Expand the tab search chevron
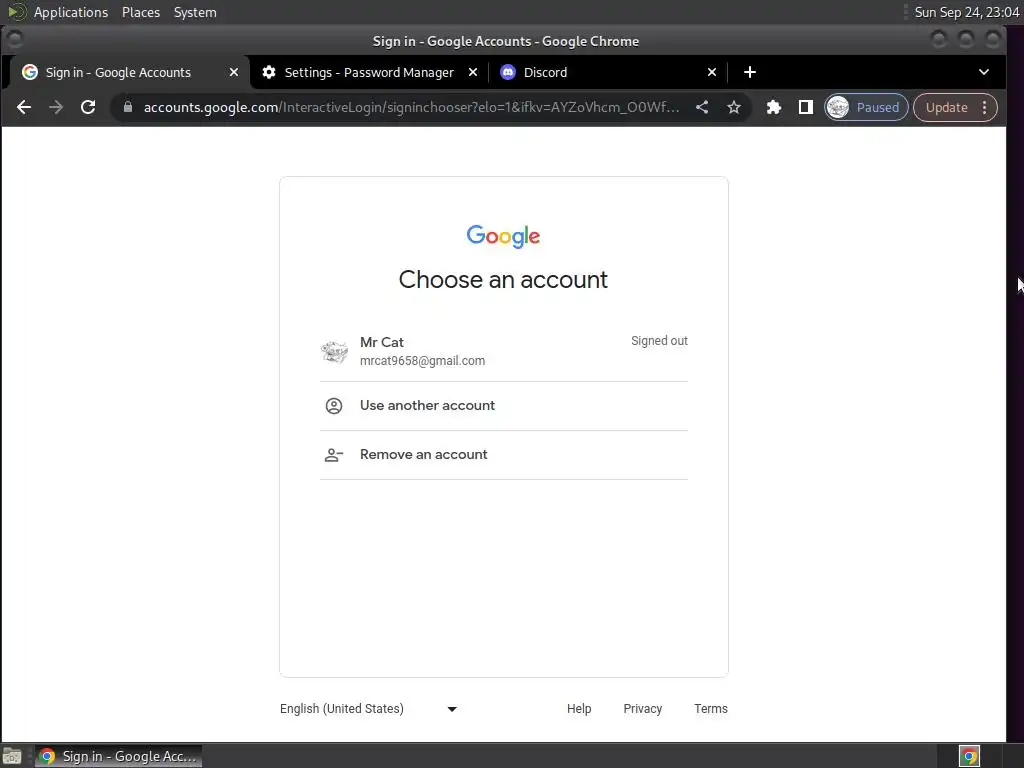Screen dimensions: 1024x768 point(984,72)
